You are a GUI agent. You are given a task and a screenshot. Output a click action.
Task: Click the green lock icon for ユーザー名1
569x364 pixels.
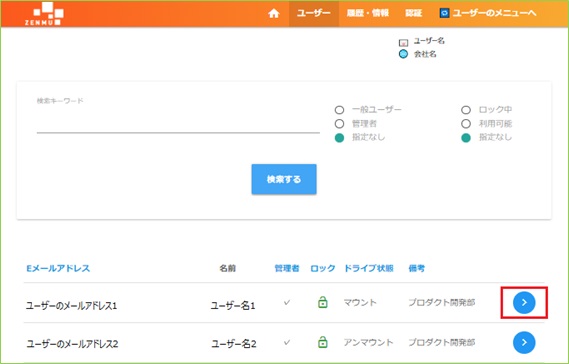tap(323, 302)
